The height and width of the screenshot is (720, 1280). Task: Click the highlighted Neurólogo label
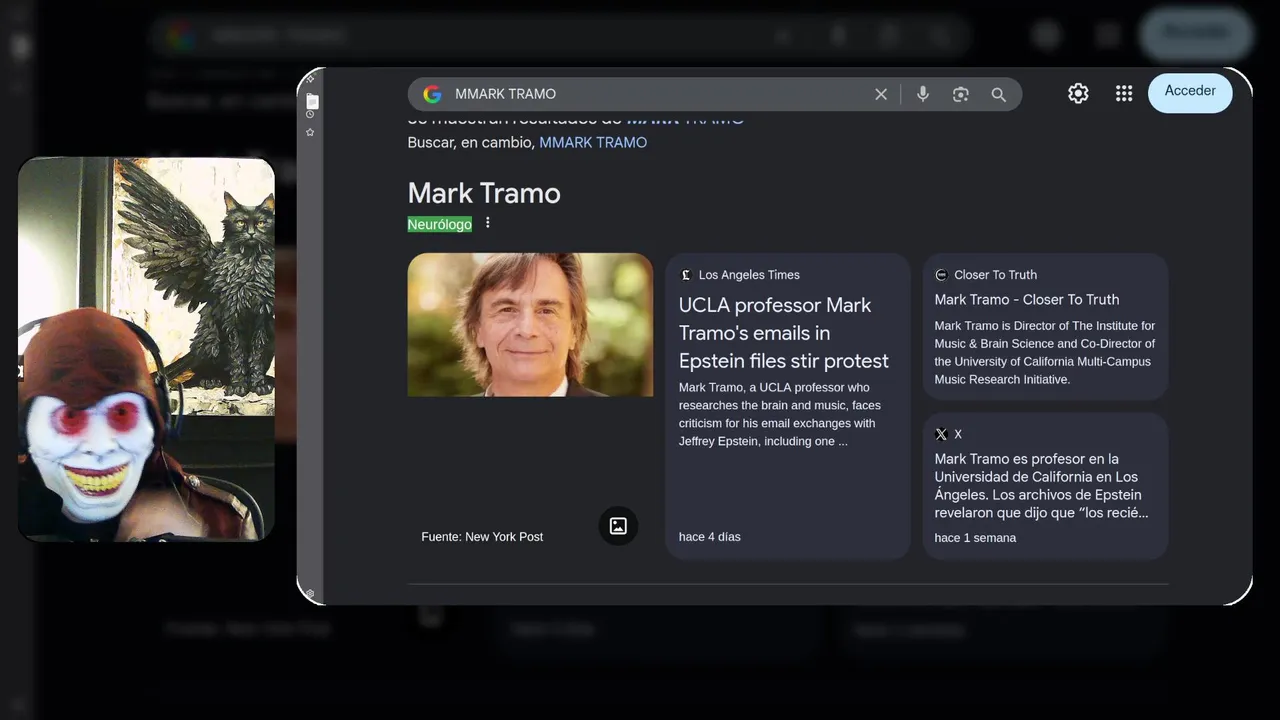(440, 224)
